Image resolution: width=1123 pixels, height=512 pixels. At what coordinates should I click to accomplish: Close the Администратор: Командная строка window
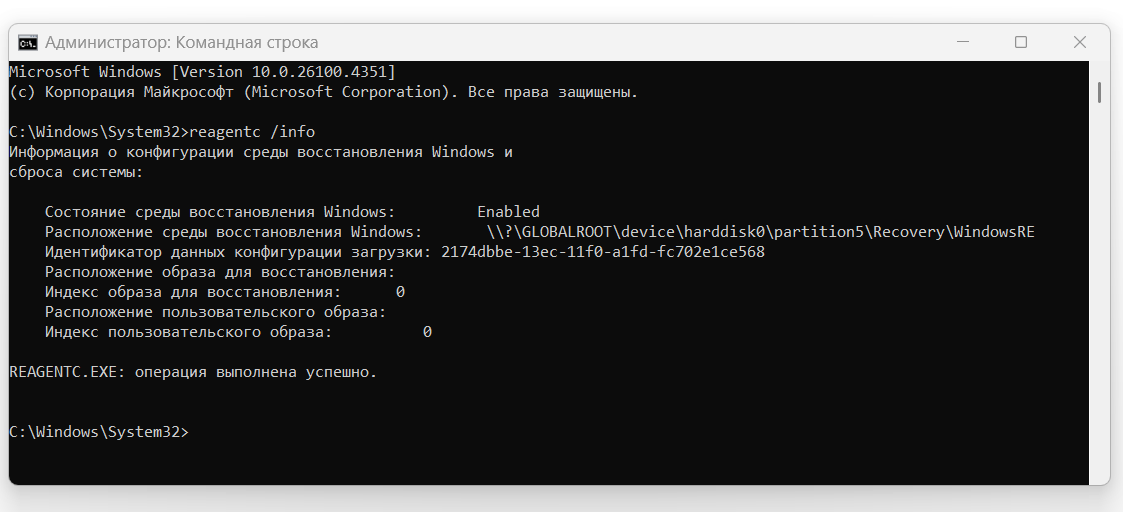tap(1079, 43)
